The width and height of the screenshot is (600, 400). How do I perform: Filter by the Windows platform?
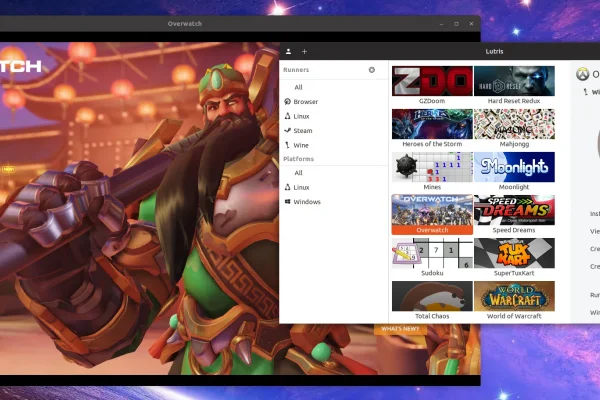pos(307,202)
